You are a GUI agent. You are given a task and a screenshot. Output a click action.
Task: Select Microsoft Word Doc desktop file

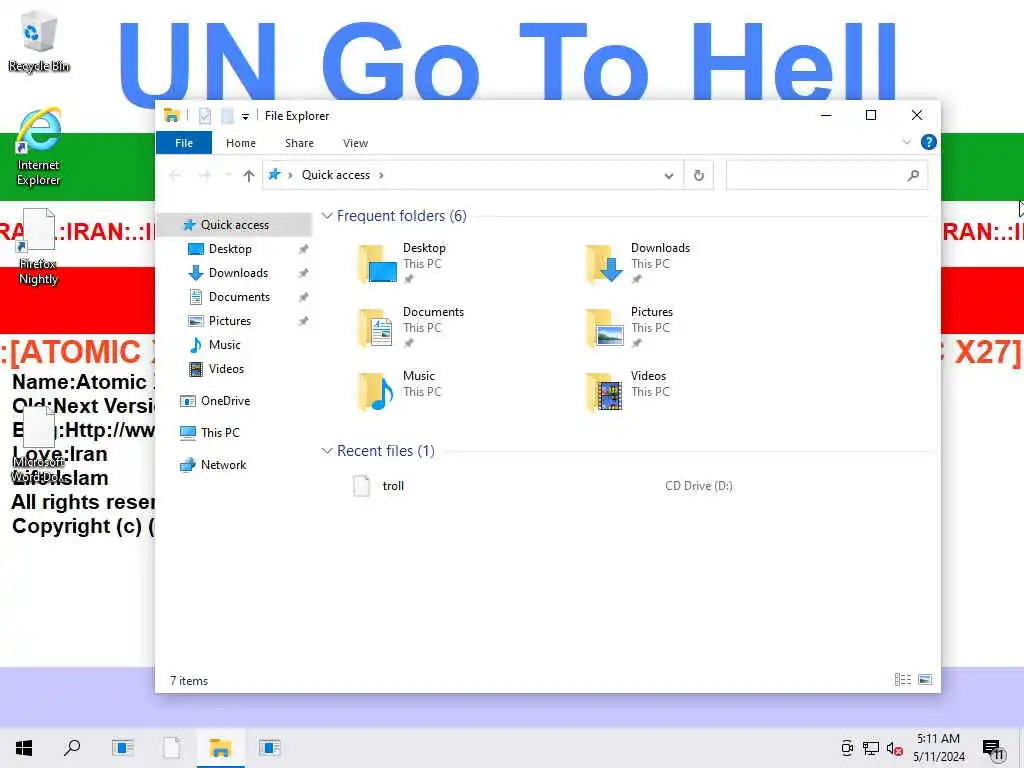39,445
